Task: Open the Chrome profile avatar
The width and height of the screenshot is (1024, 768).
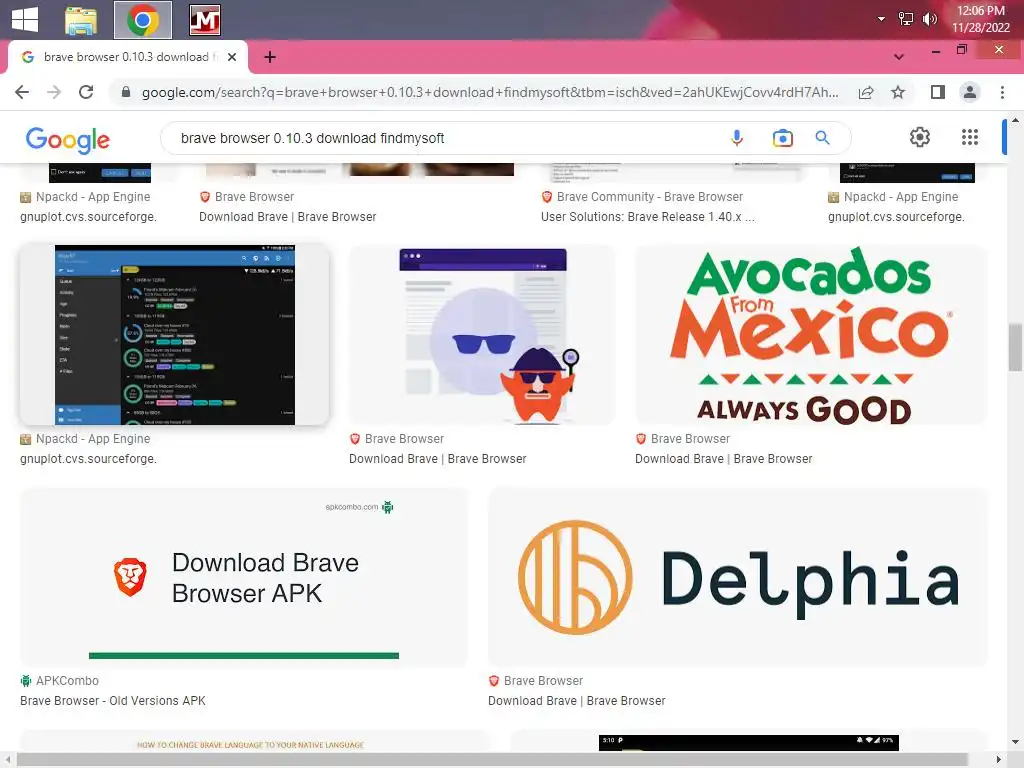Action: click(x=970, y=92)
